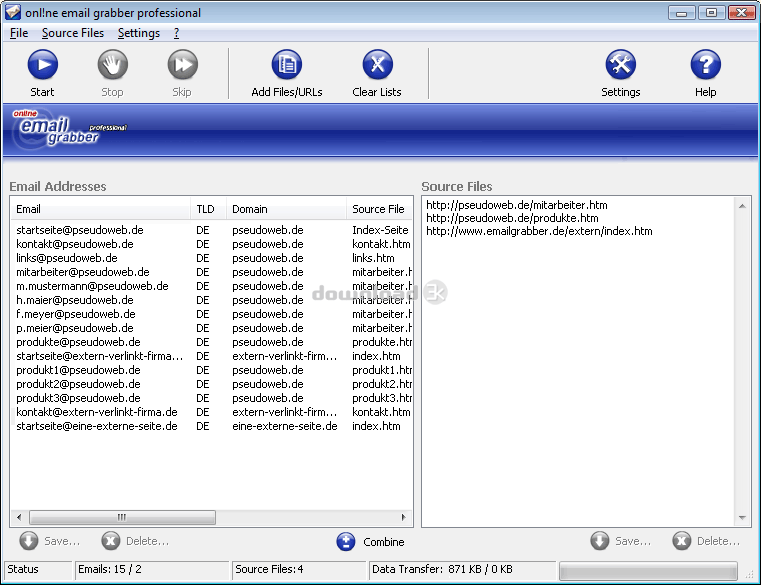Click the Delete icon under Source Files
Image resolution: width=761 pixels, height=585 pixels.
[x=682, y=541]
